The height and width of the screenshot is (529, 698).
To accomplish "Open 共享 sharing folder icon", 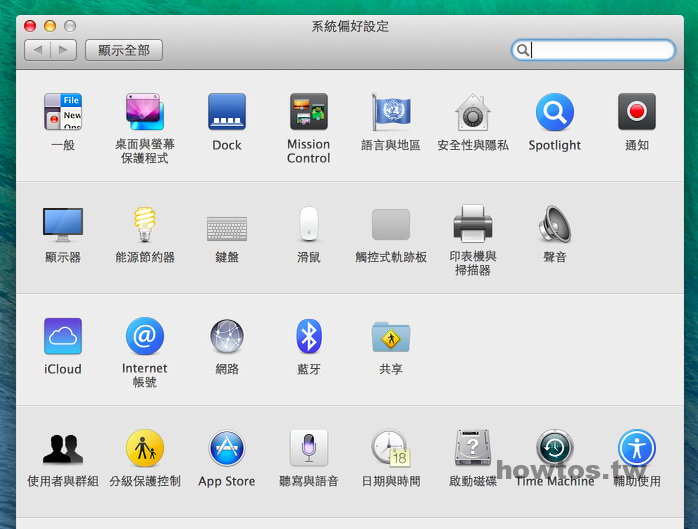I will [390, 337].
